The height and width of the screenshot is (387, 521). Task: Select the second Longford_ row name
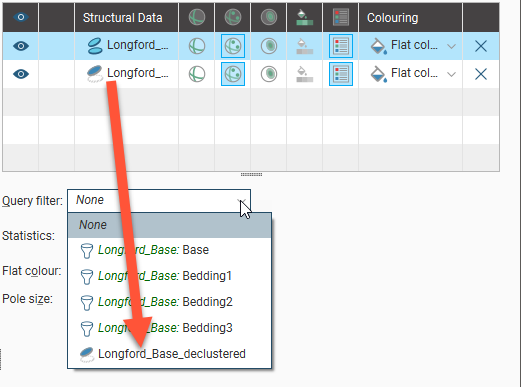pyautogui.click(x=137, y=73)
